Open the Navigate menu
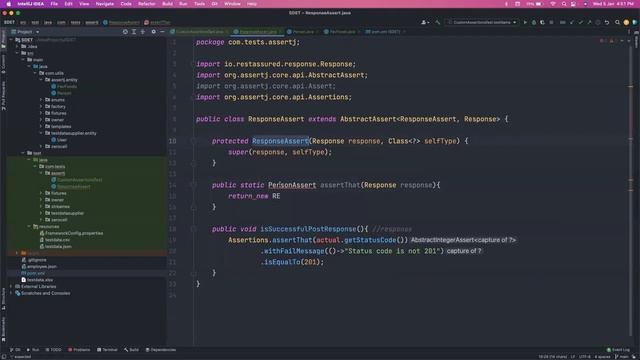This screenshot has width=640, height=360. click(x=104, y=4)
